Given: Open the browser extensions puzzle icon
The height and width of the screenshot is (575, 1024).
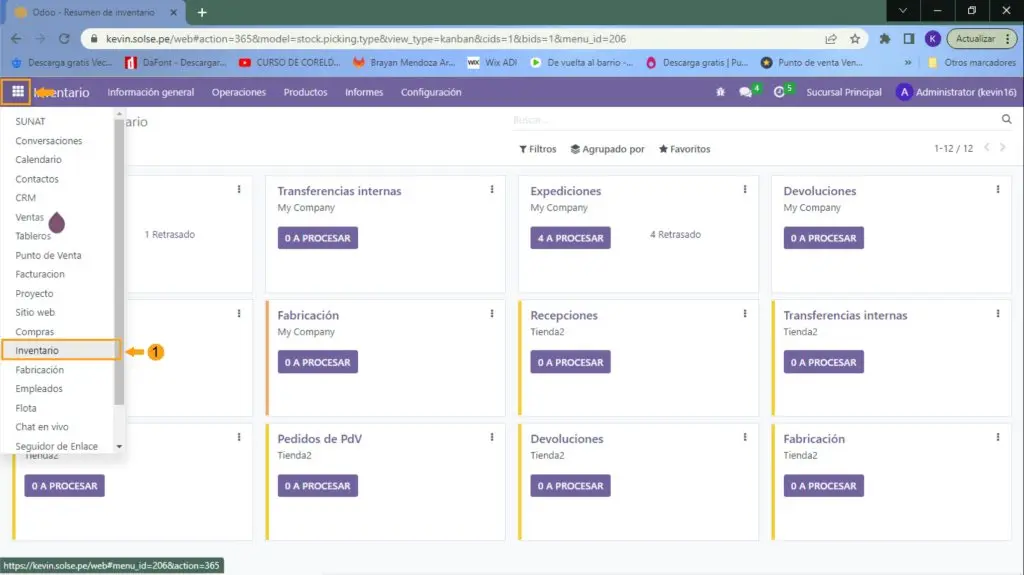Looking at the screenshot, I should click(x=885, y=39).
